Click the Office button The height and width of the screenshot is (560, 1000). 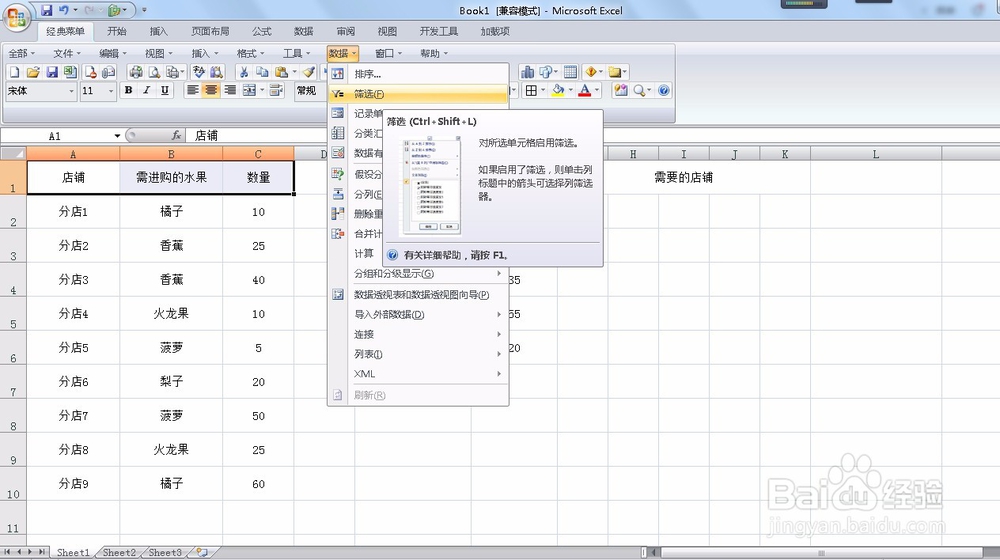pos(17,17)
